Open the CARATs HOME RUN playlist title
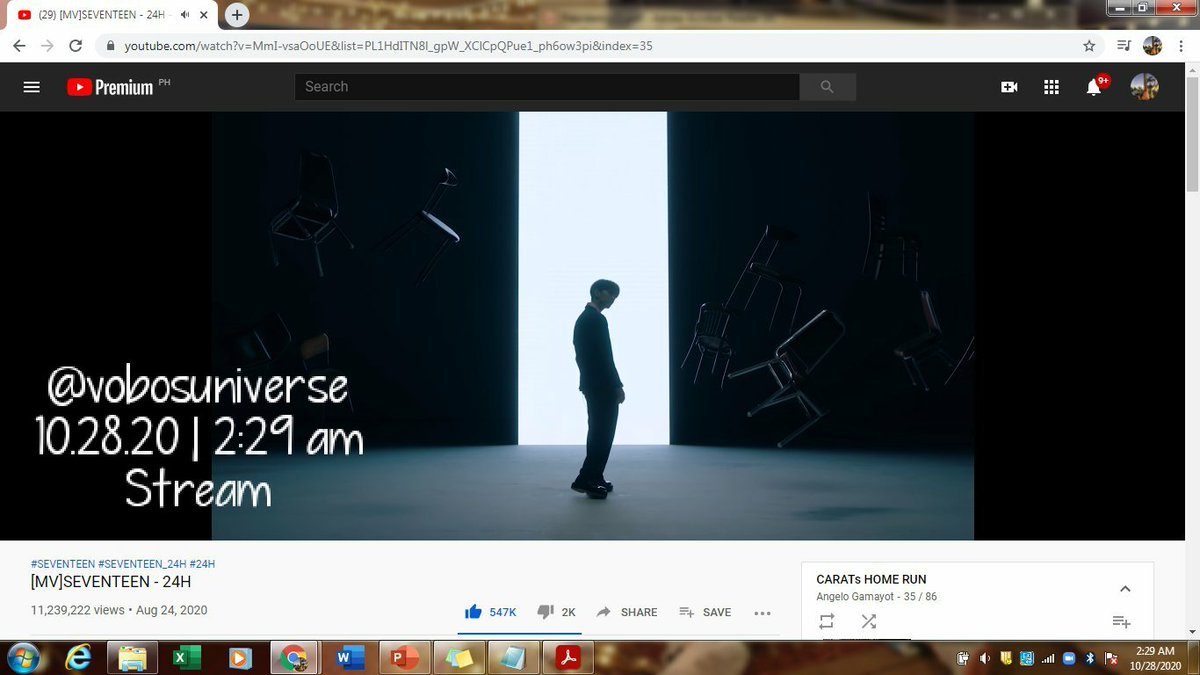Screen dimensions: 1200x675 click(871, 579)
